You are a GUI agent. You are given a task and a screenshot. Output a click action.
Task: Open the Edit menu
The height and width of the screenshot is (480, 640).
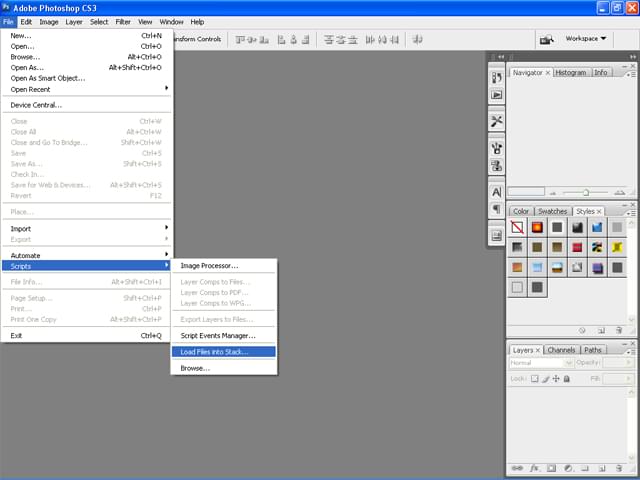click(x=26, y=22)
